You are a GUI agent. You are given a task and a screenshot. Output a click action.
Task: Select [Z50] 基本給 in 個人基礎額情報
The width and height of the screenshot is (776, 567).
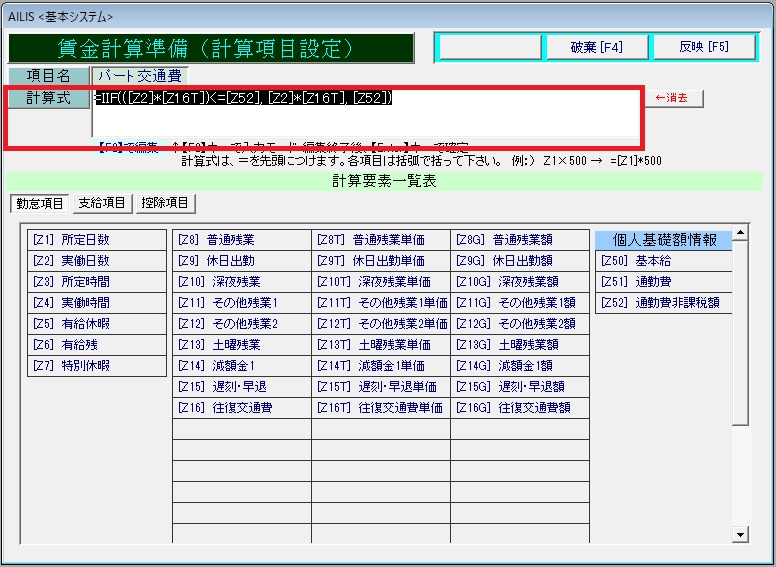click(x=663, y=261)
